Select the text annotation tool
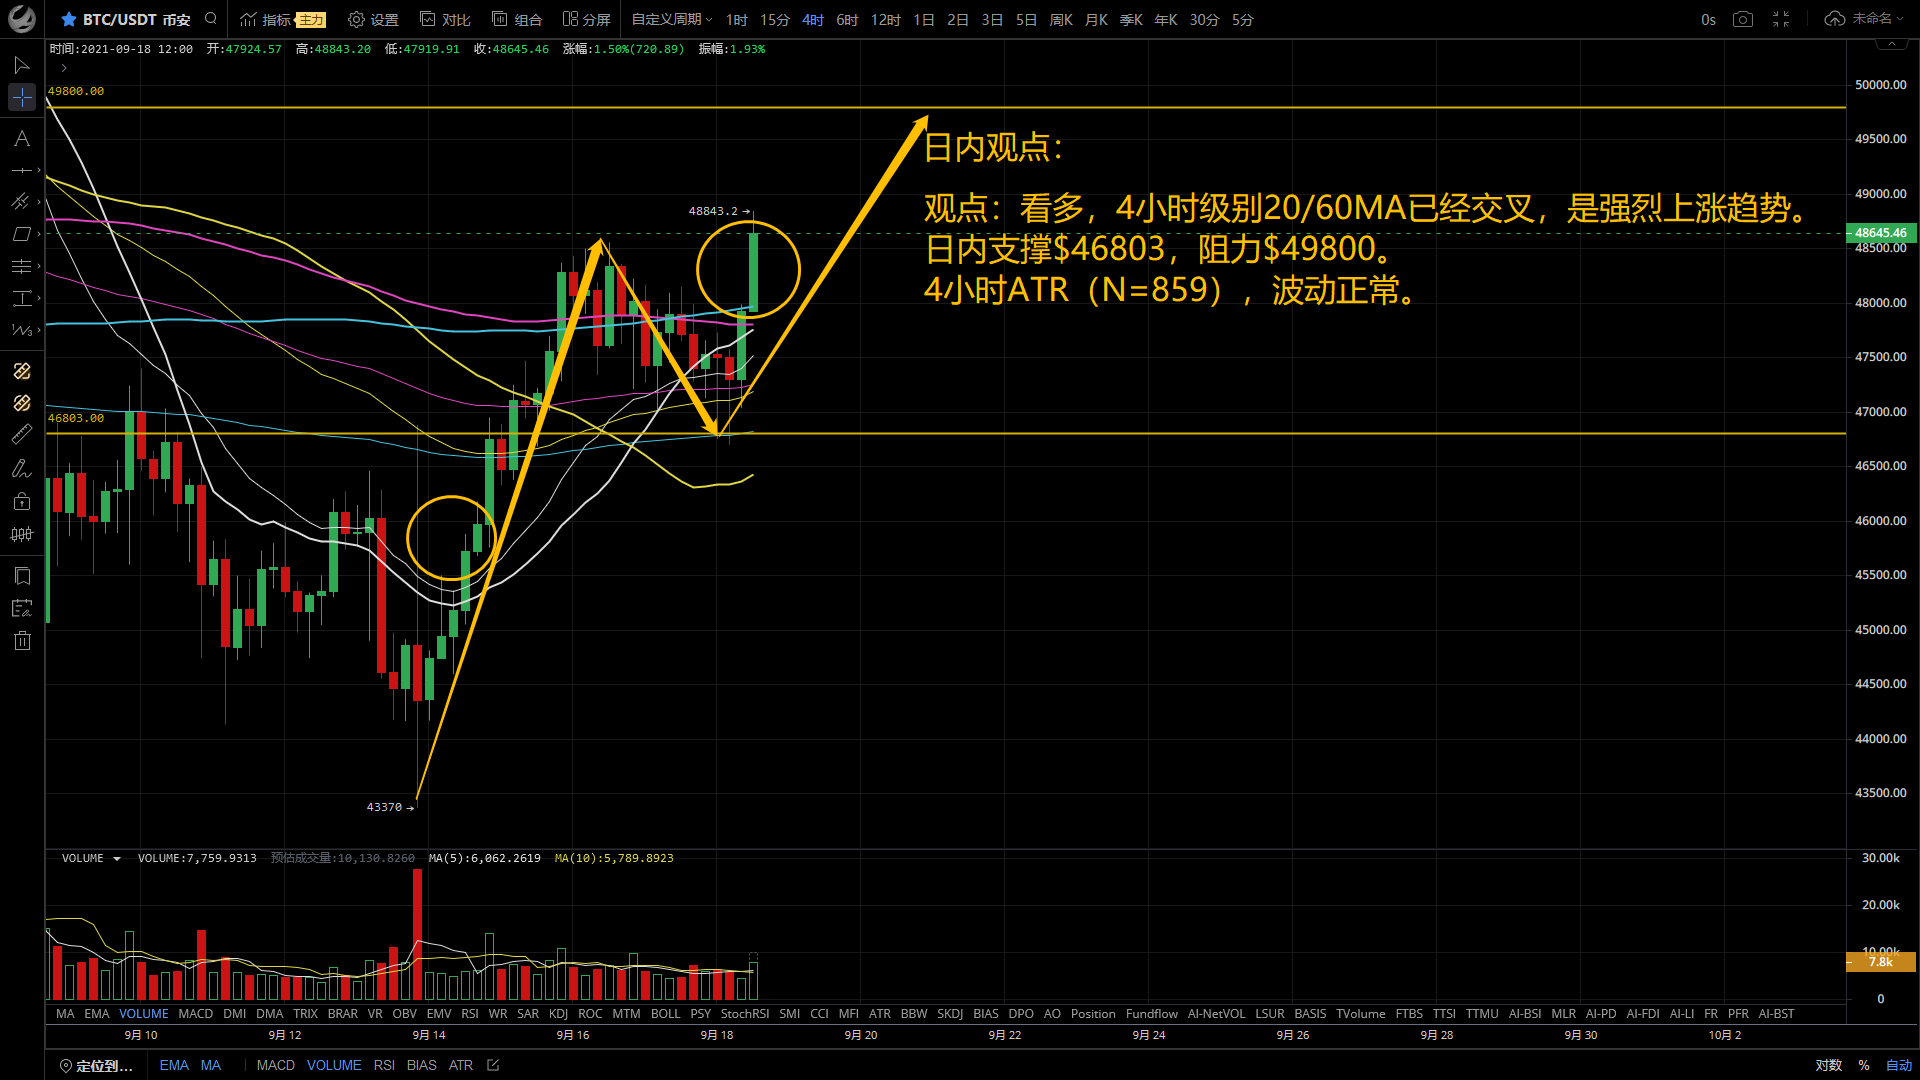 (22, 139)
